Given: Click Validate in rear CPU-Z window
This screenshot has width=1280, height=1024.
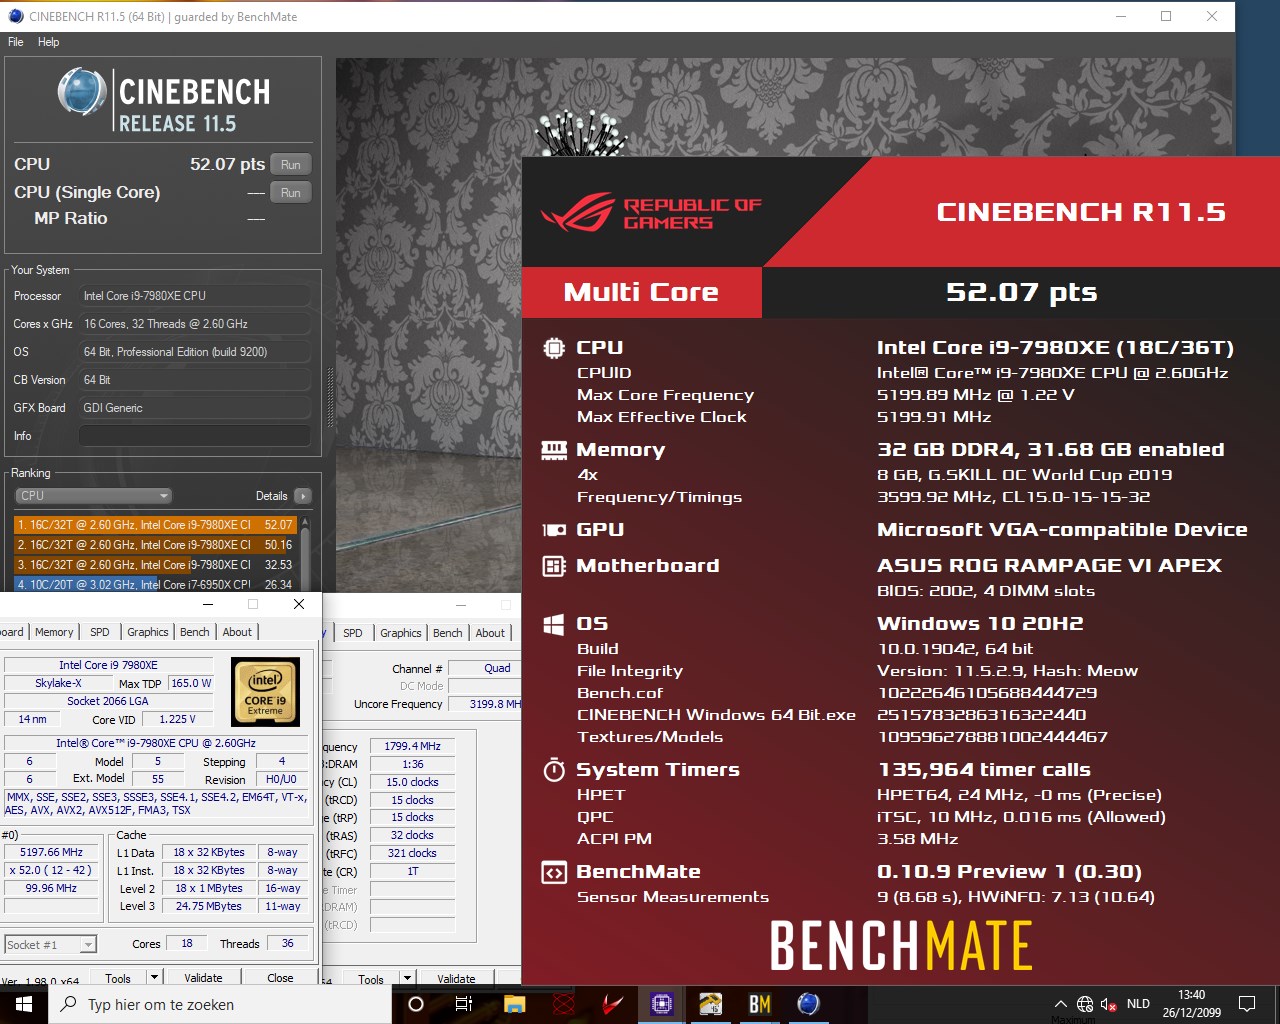Looking at the screenshot, I should tap(456, 979).
